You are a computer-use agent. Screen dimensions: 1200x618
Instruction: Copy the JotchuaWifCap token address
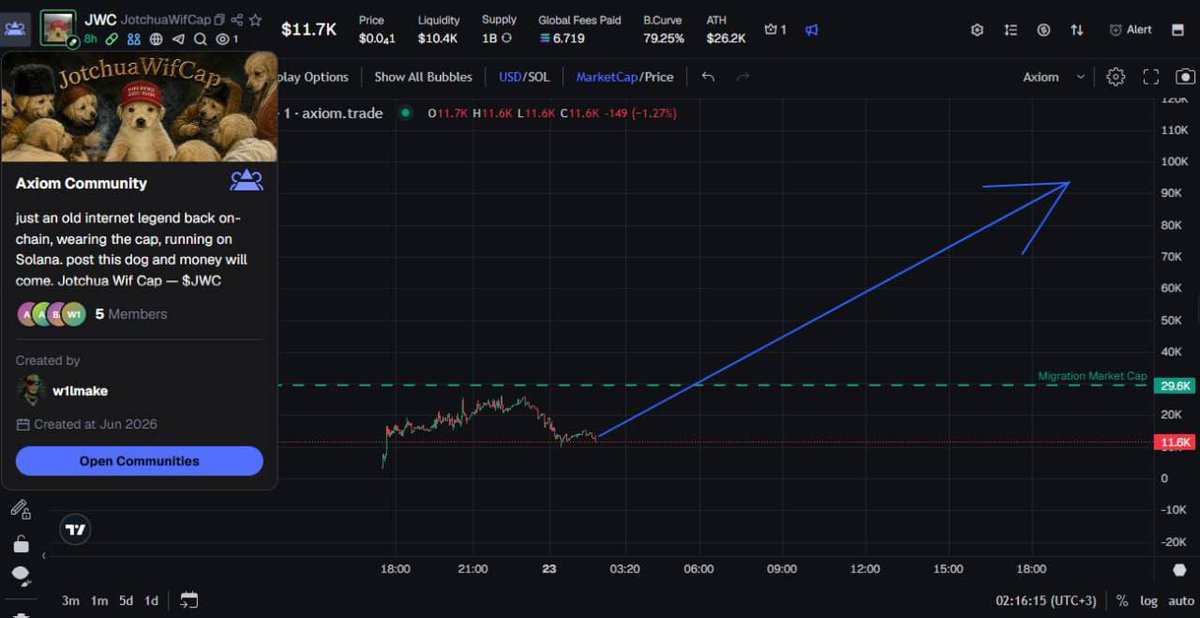[220, 19]
